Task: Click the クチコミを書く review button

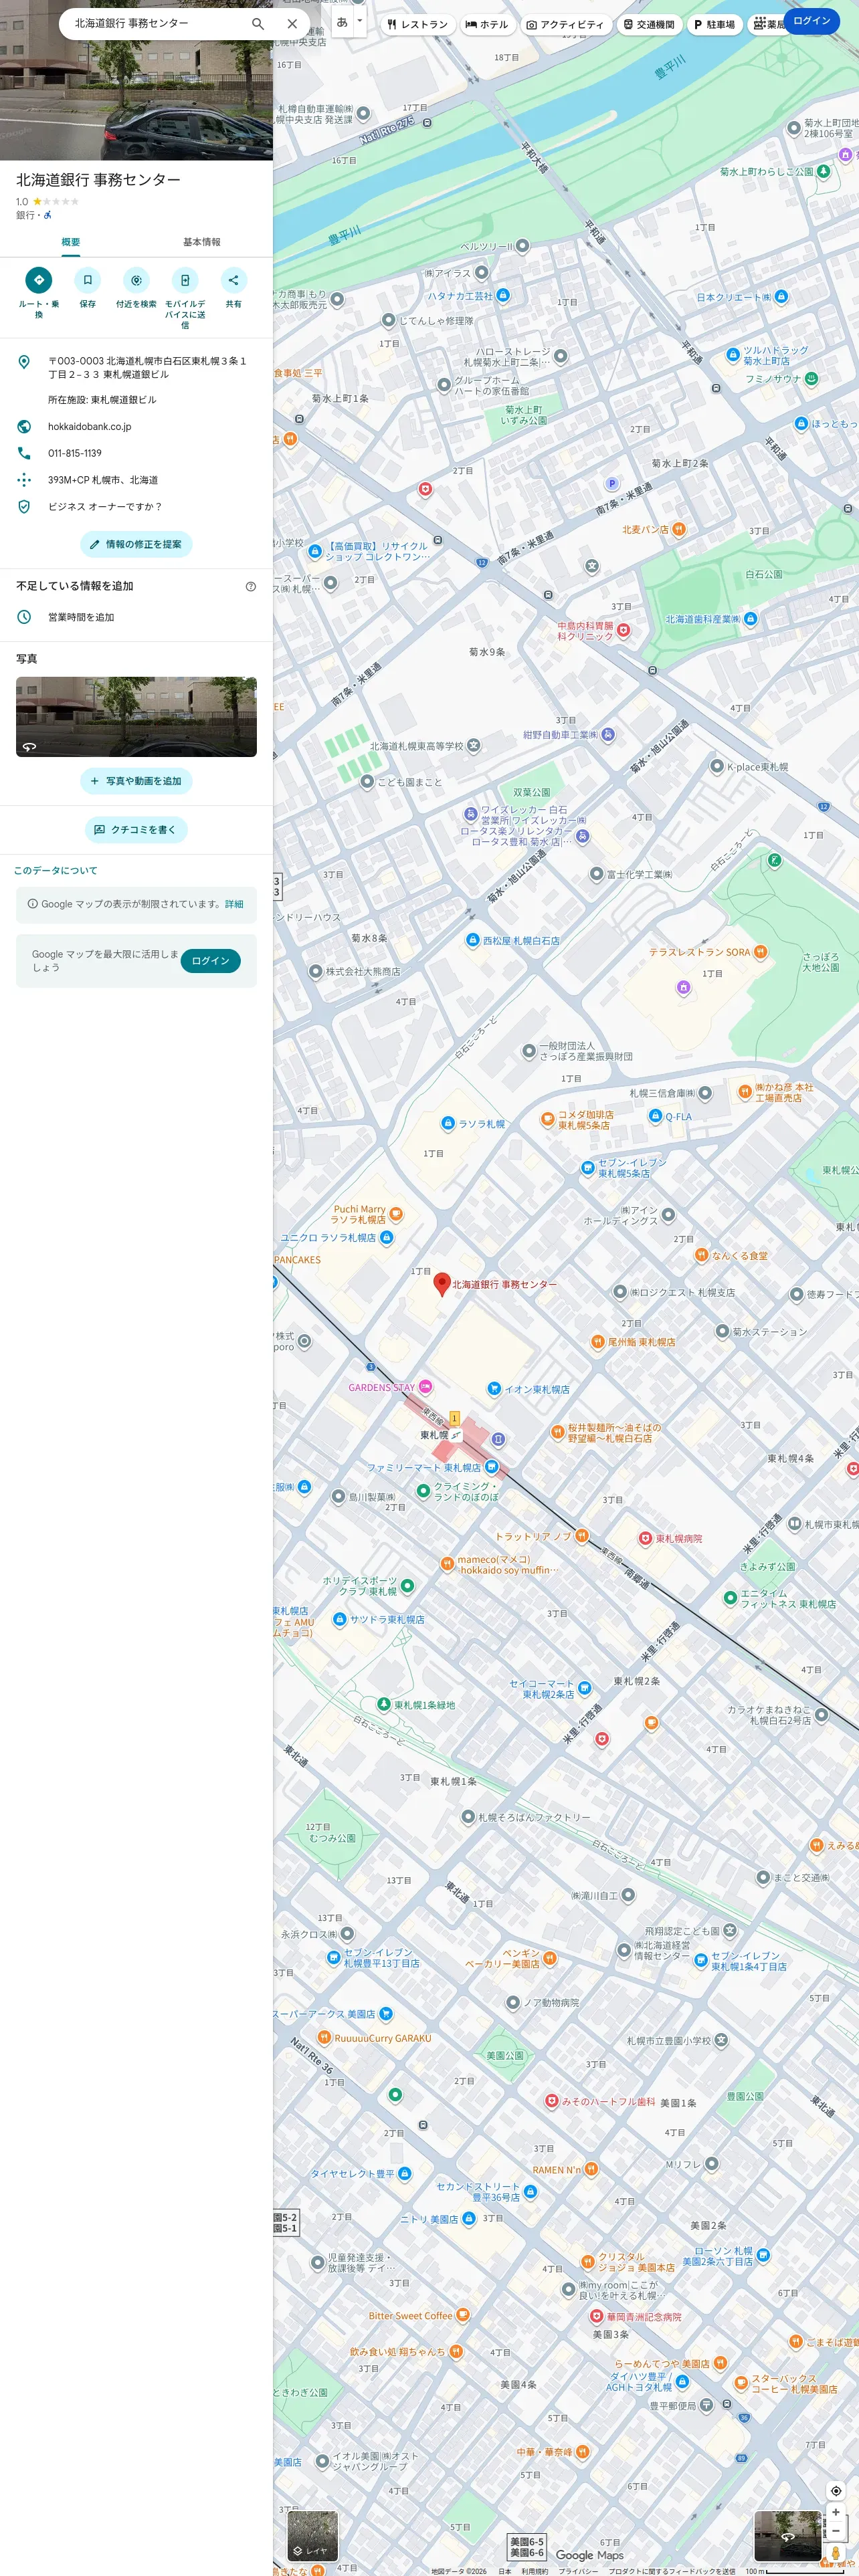Action: 136,830
